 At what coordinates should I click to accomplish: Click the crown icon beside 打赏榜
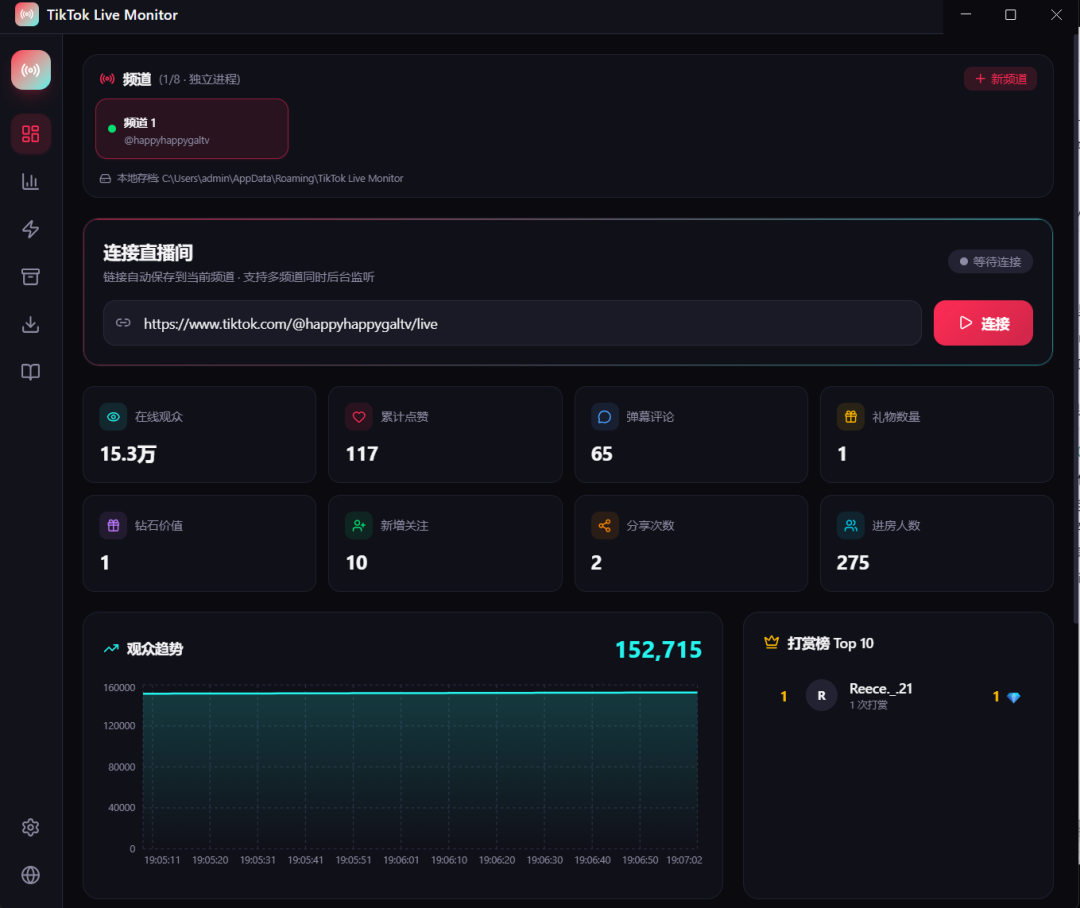pyautogui.click(x=771, y=642)
